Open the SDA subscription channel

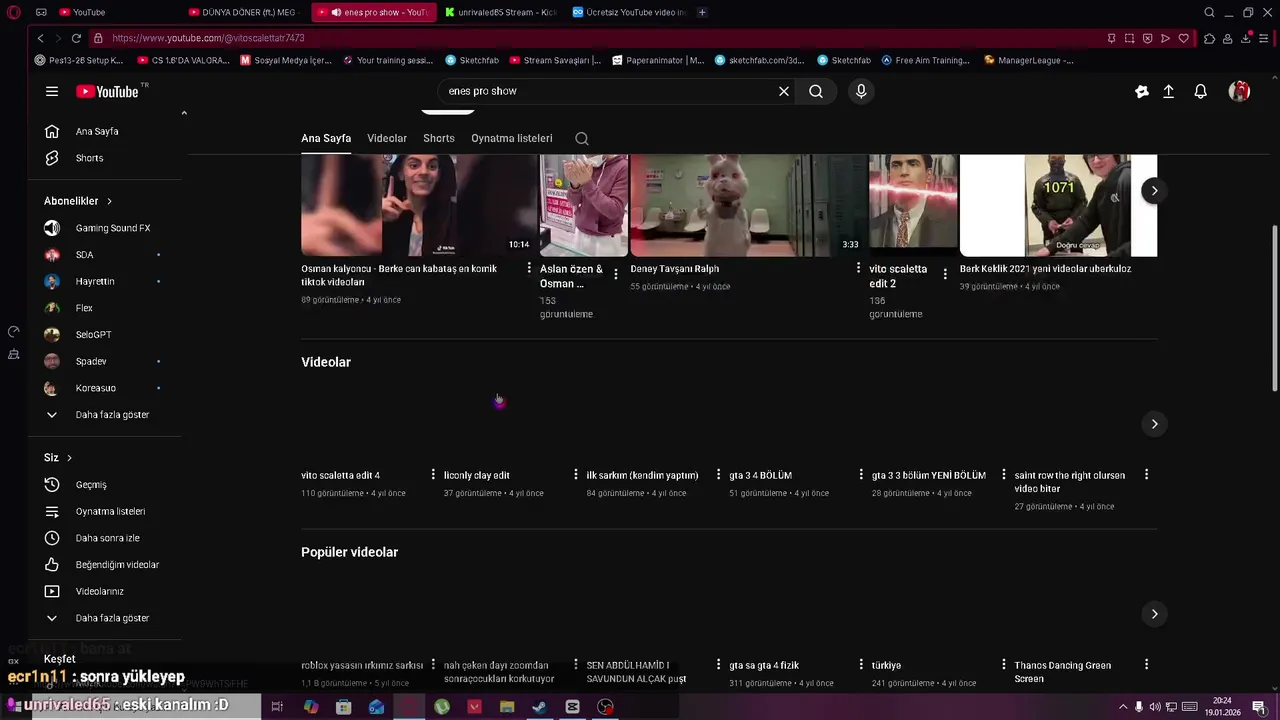coord(84,255)
